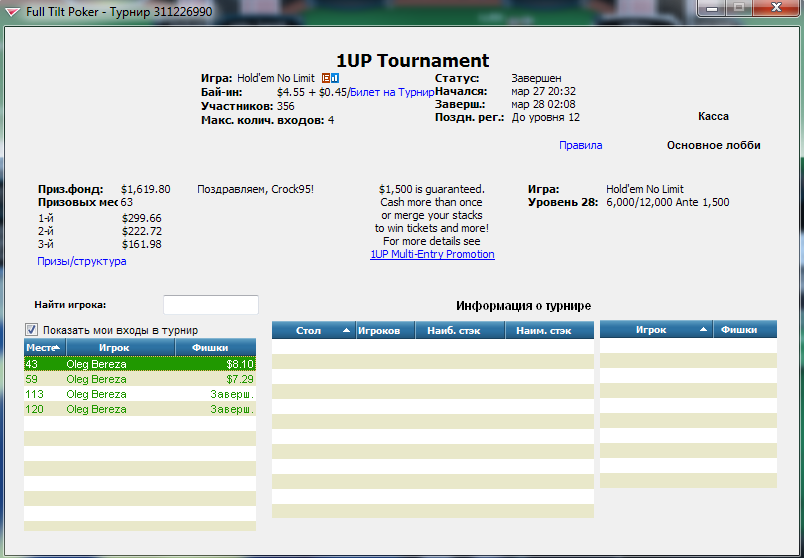Select Oleg Bereza entry at place 43
The width and height of the screenshot is (804, 558).
pyautogui.click(x=140, y=364)
